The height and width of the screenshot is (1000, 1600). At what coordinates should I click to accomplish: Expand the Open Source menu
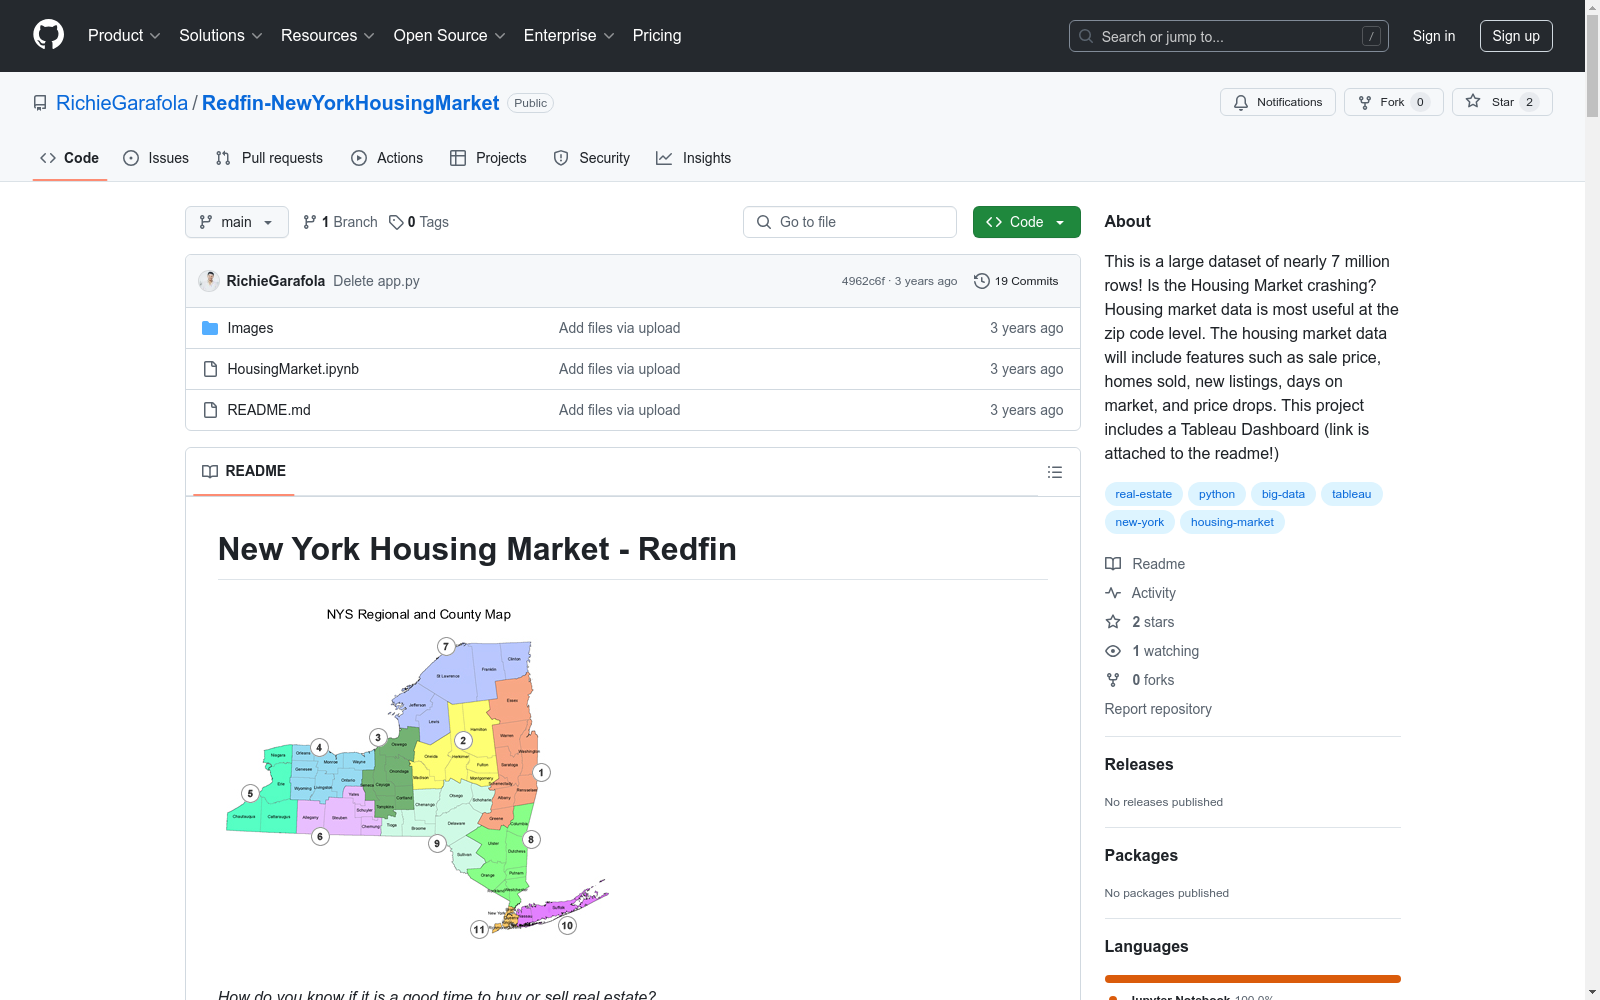(450, 35)
